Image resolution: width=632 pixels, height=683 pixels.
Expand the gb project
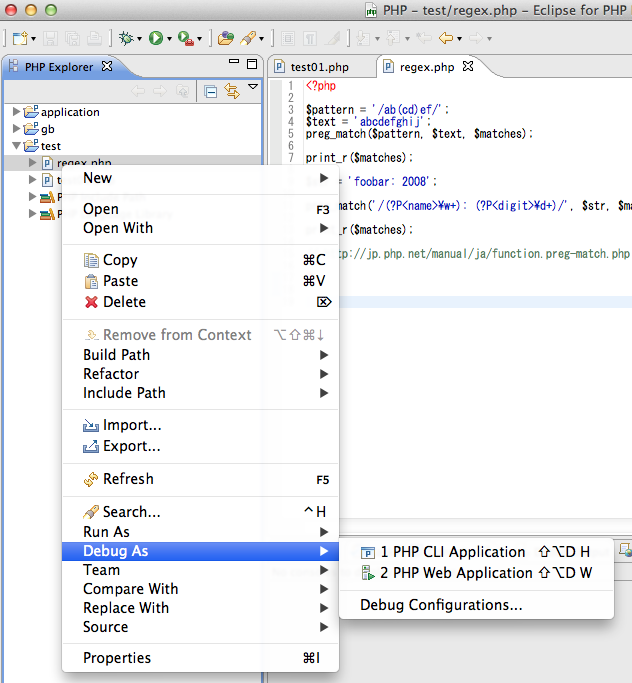click(16, 128)
